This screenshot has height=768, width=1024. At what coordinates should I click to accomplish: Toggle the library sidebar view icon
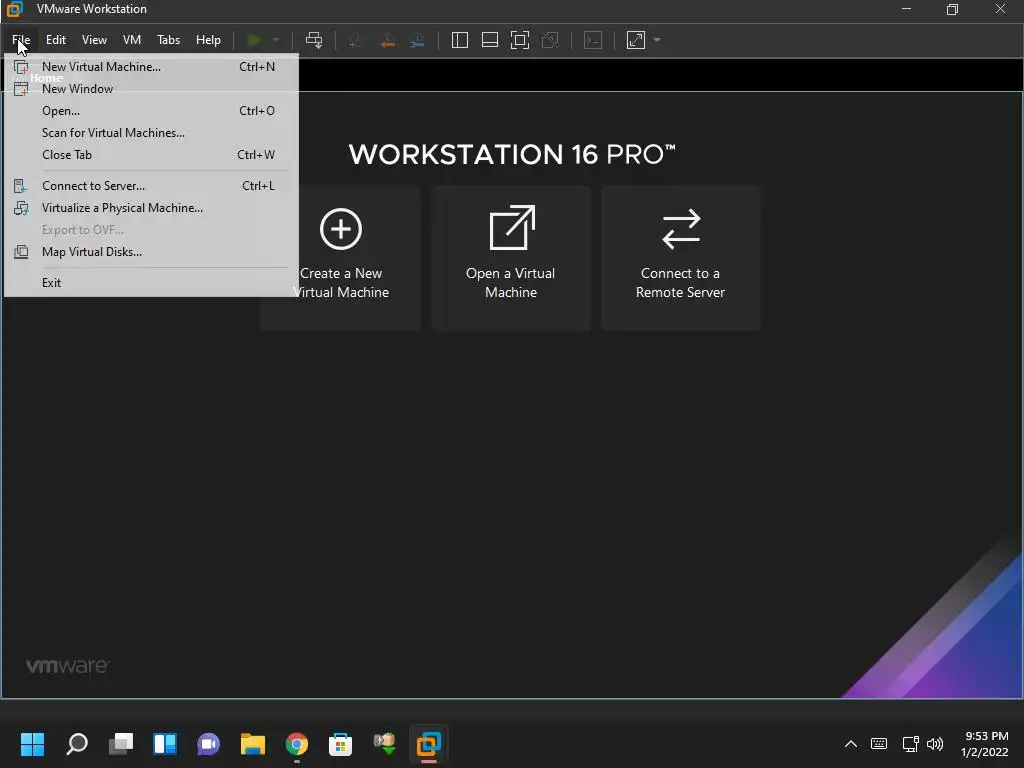tap(460, 40)
